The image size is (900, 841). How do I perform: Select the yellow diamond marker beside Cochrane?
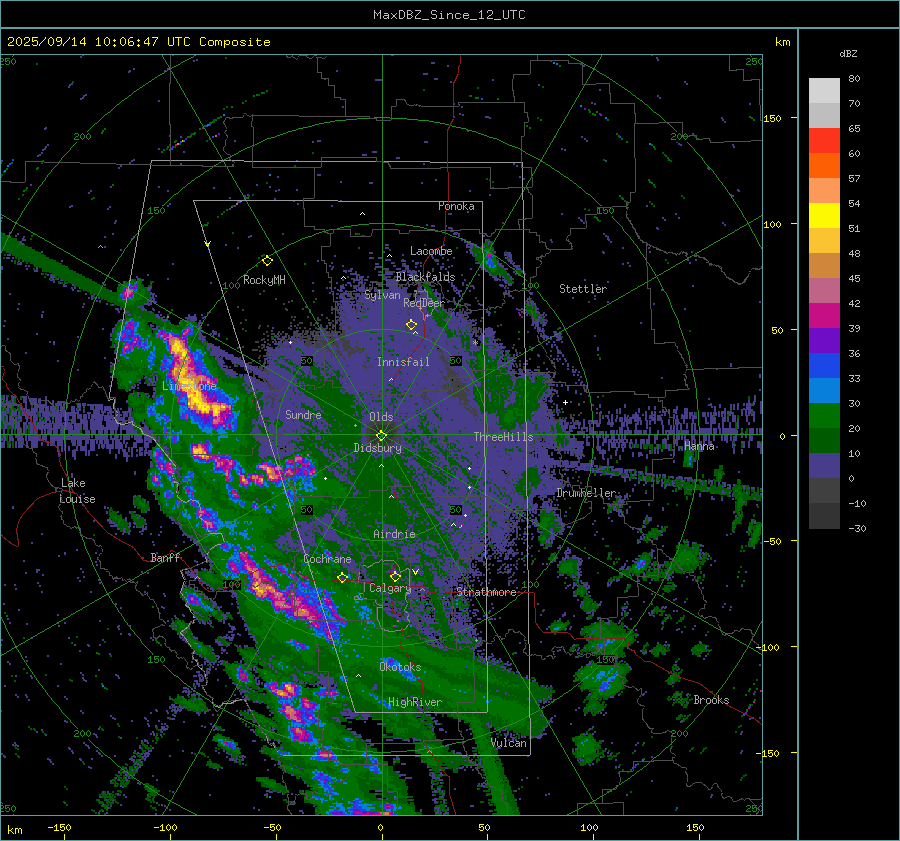tap(343, 577)
